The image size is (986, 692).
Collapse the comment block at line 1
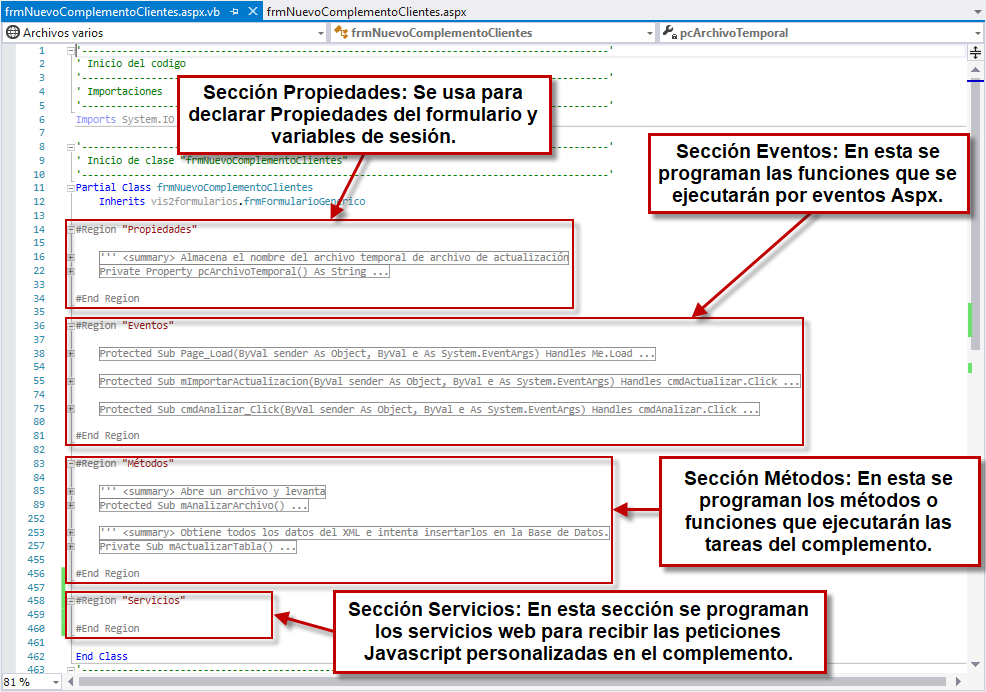[70, 50]
